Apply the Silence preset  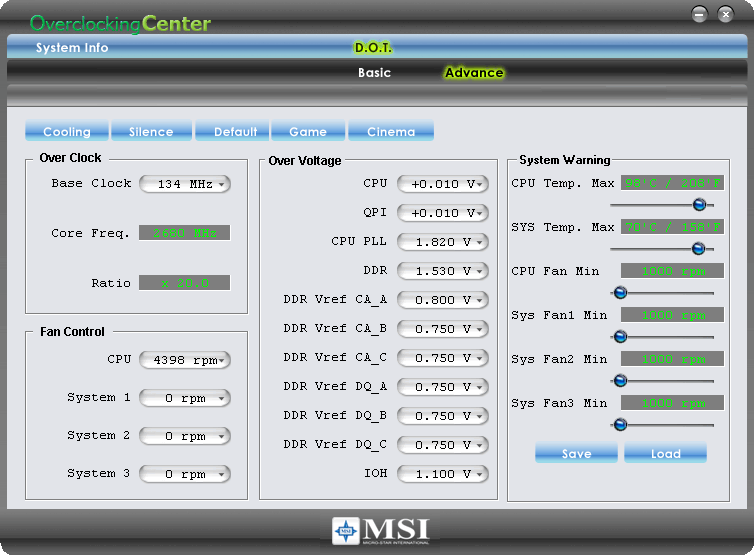pos(151,131)
